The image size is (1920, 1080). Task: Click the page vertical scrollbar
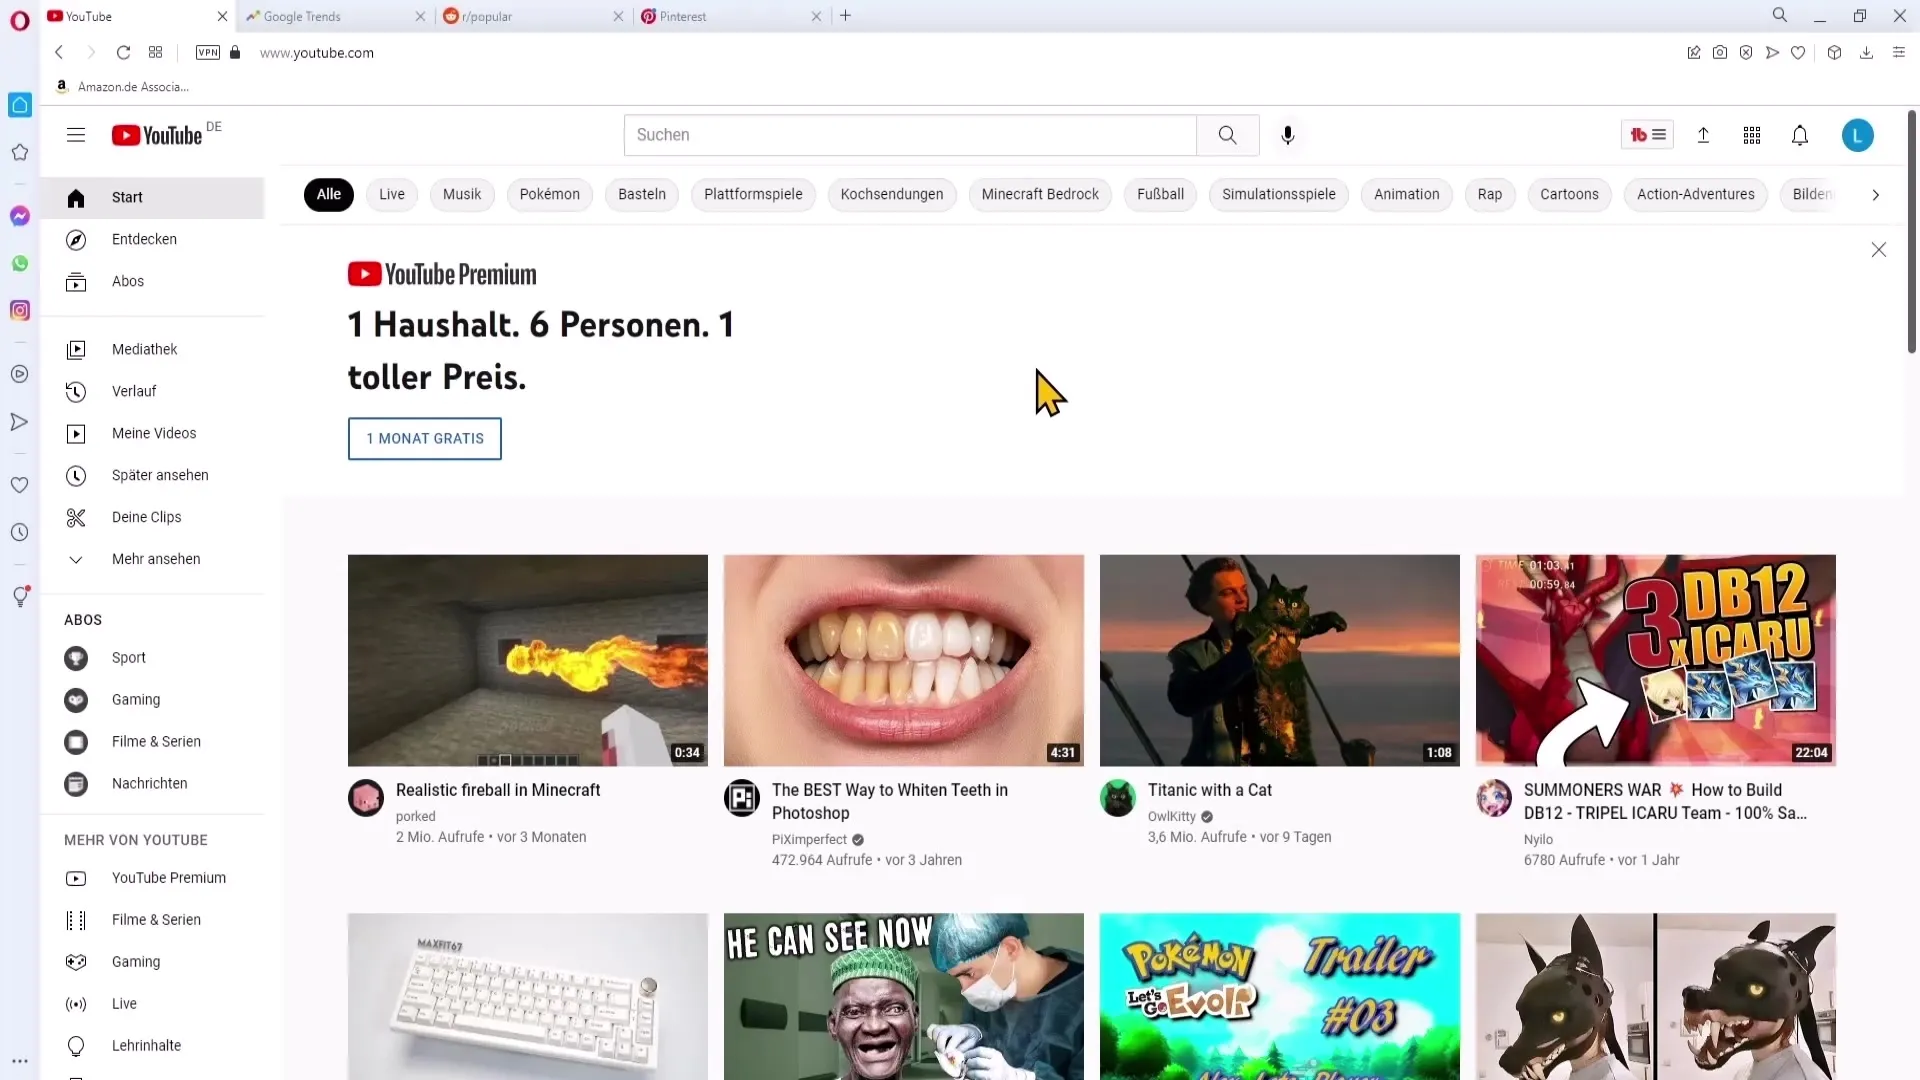[1911, 232]
